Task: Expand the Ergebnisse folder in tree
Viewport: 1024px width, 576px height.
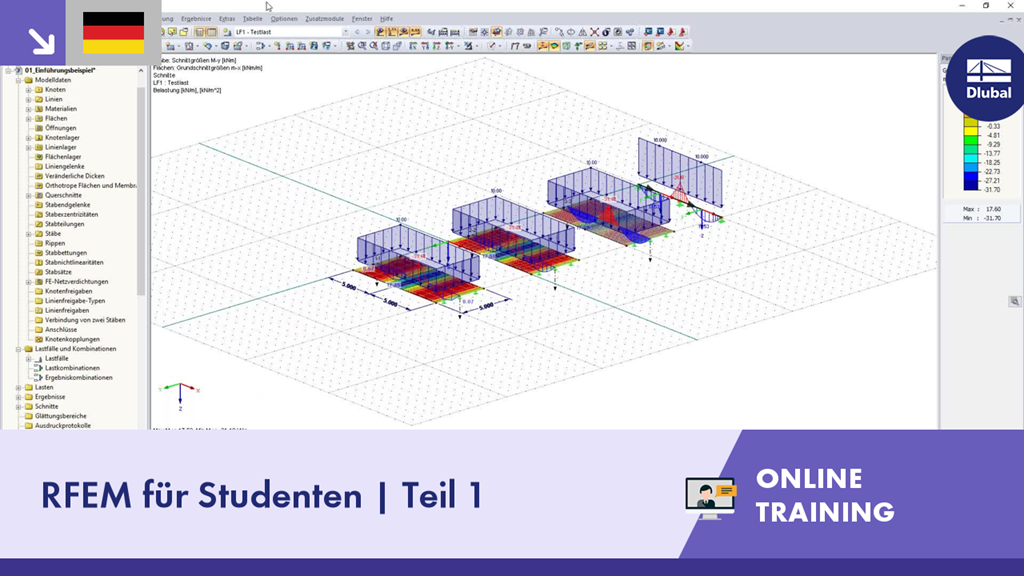Action: click(x=19, y=397)
